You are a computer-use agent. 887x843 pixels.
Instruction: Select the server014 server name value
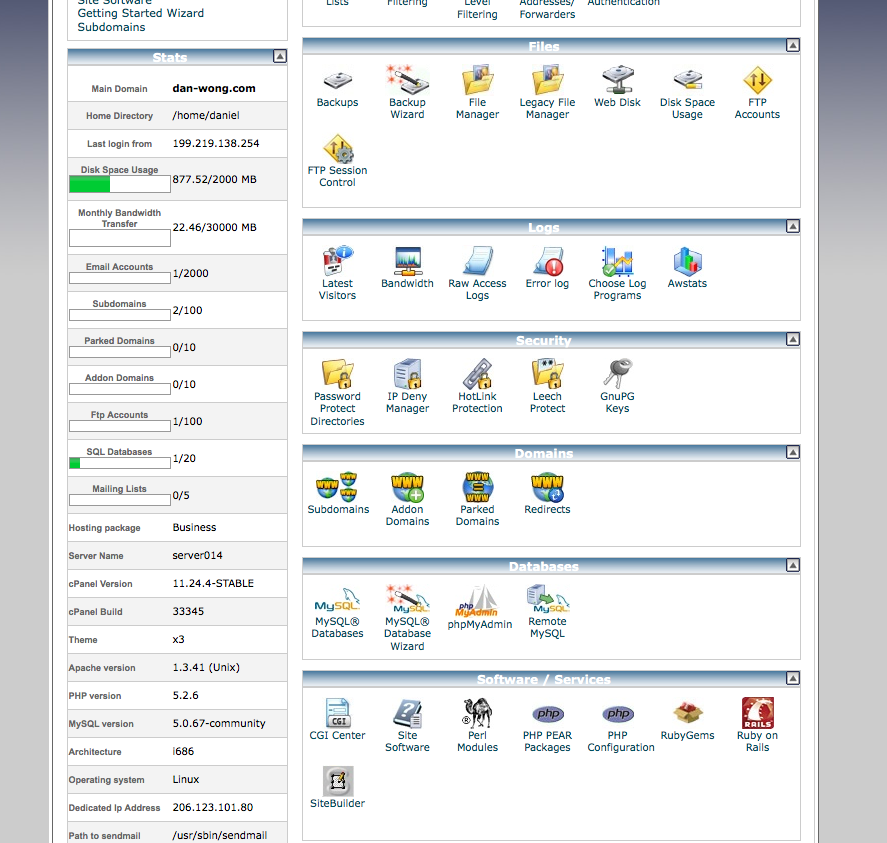197,555
